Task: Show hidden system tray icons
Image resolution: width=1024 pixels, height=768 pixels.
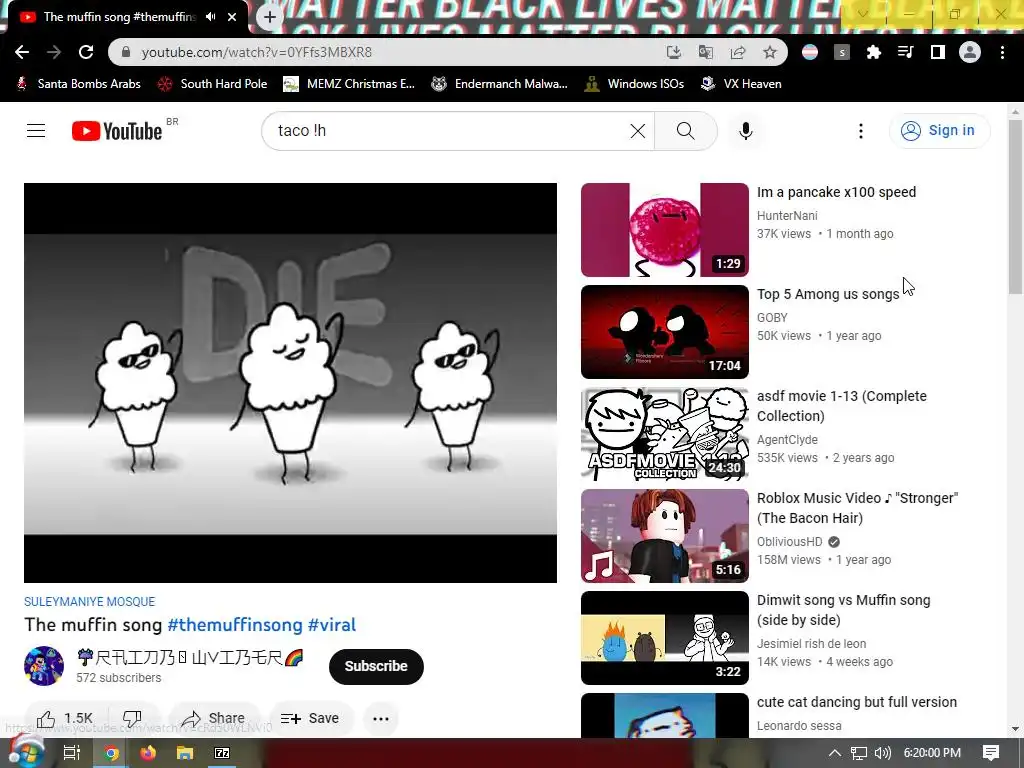Action: (x=835, y=753)
